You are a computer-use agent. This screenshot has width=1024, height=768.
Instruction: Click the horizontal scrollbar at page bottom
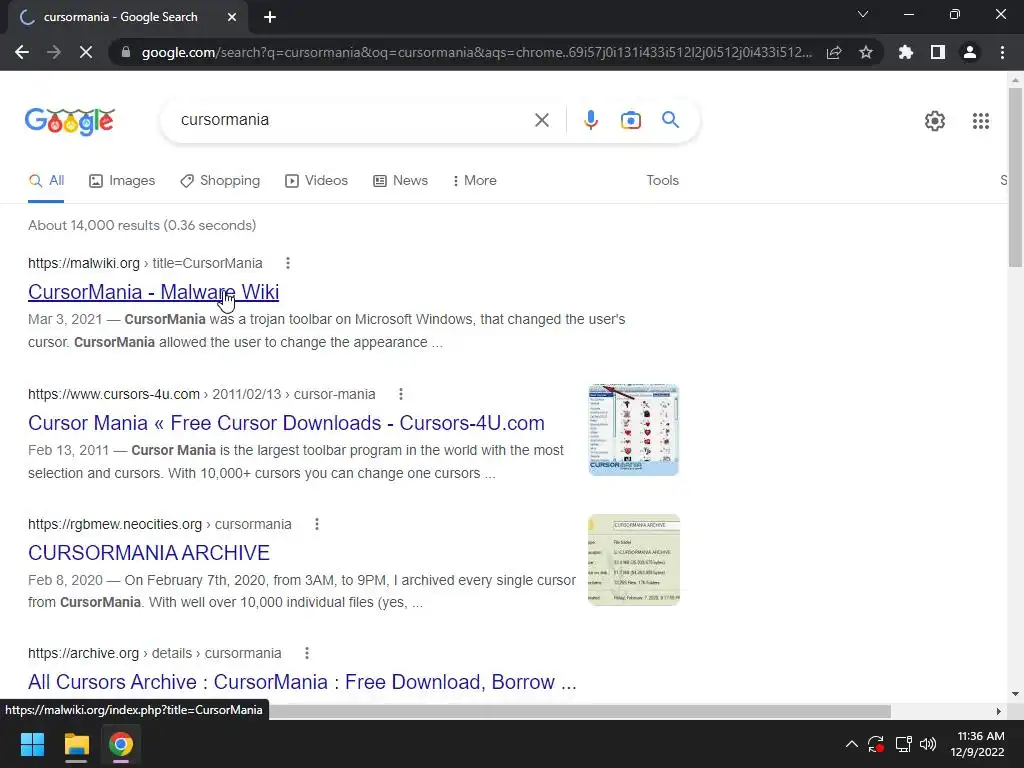tap(580, 711)
